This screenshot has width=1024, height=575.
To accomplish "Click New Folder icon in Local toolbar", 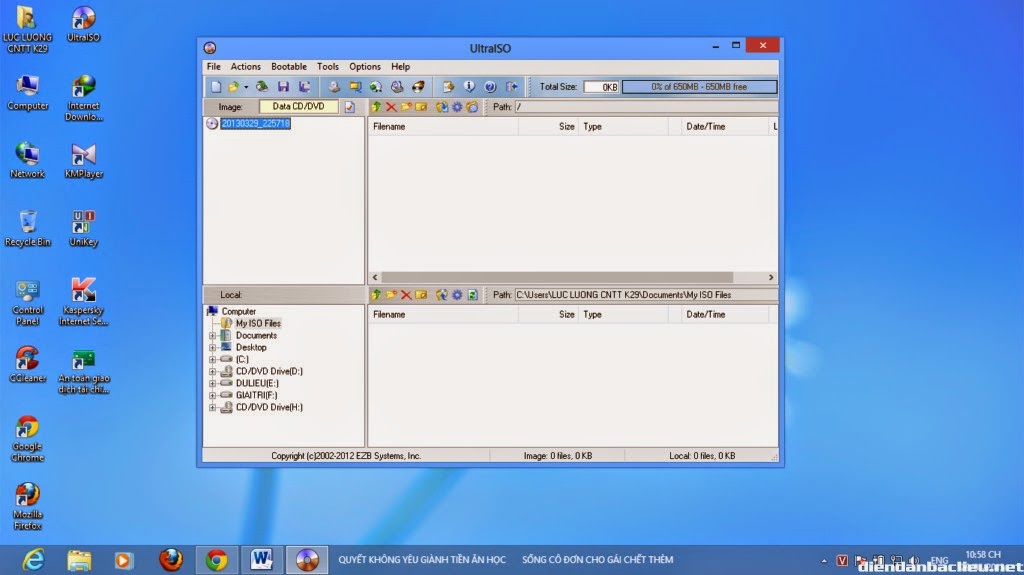I will pyautogui.click(x=391, y=295).
